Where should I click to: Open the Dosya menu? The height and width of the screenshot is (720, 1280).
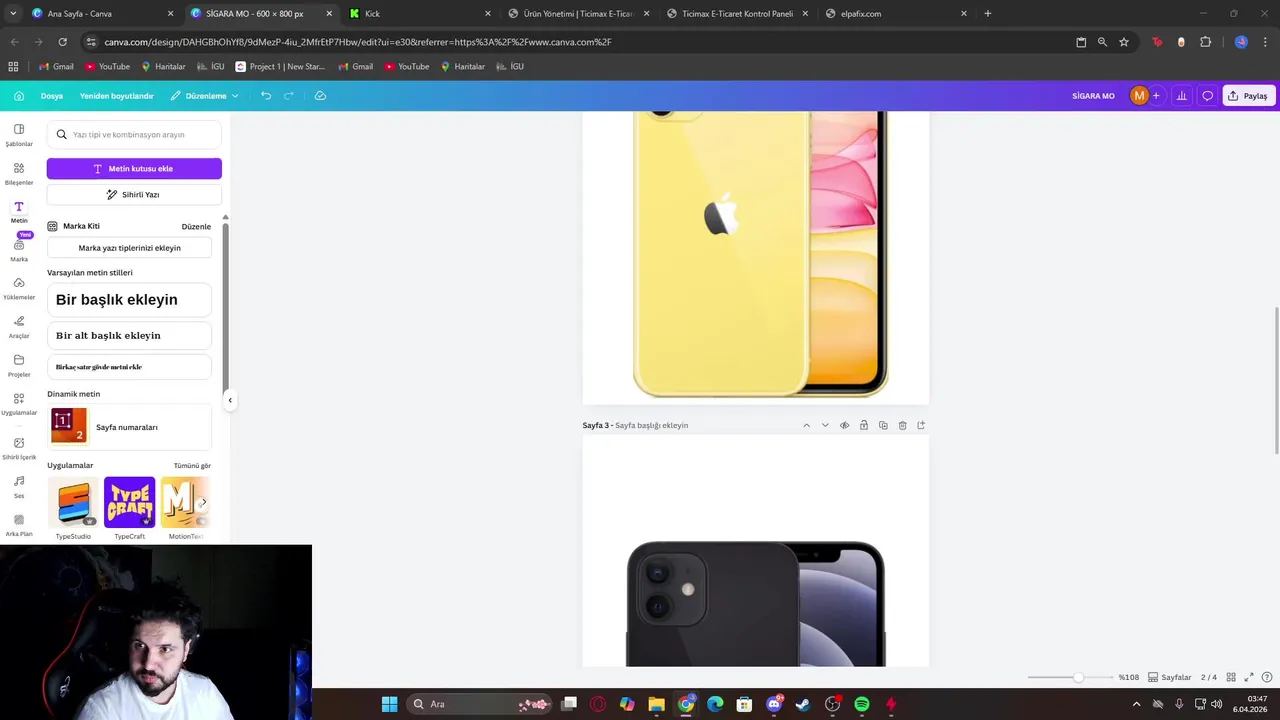[52, 96]
